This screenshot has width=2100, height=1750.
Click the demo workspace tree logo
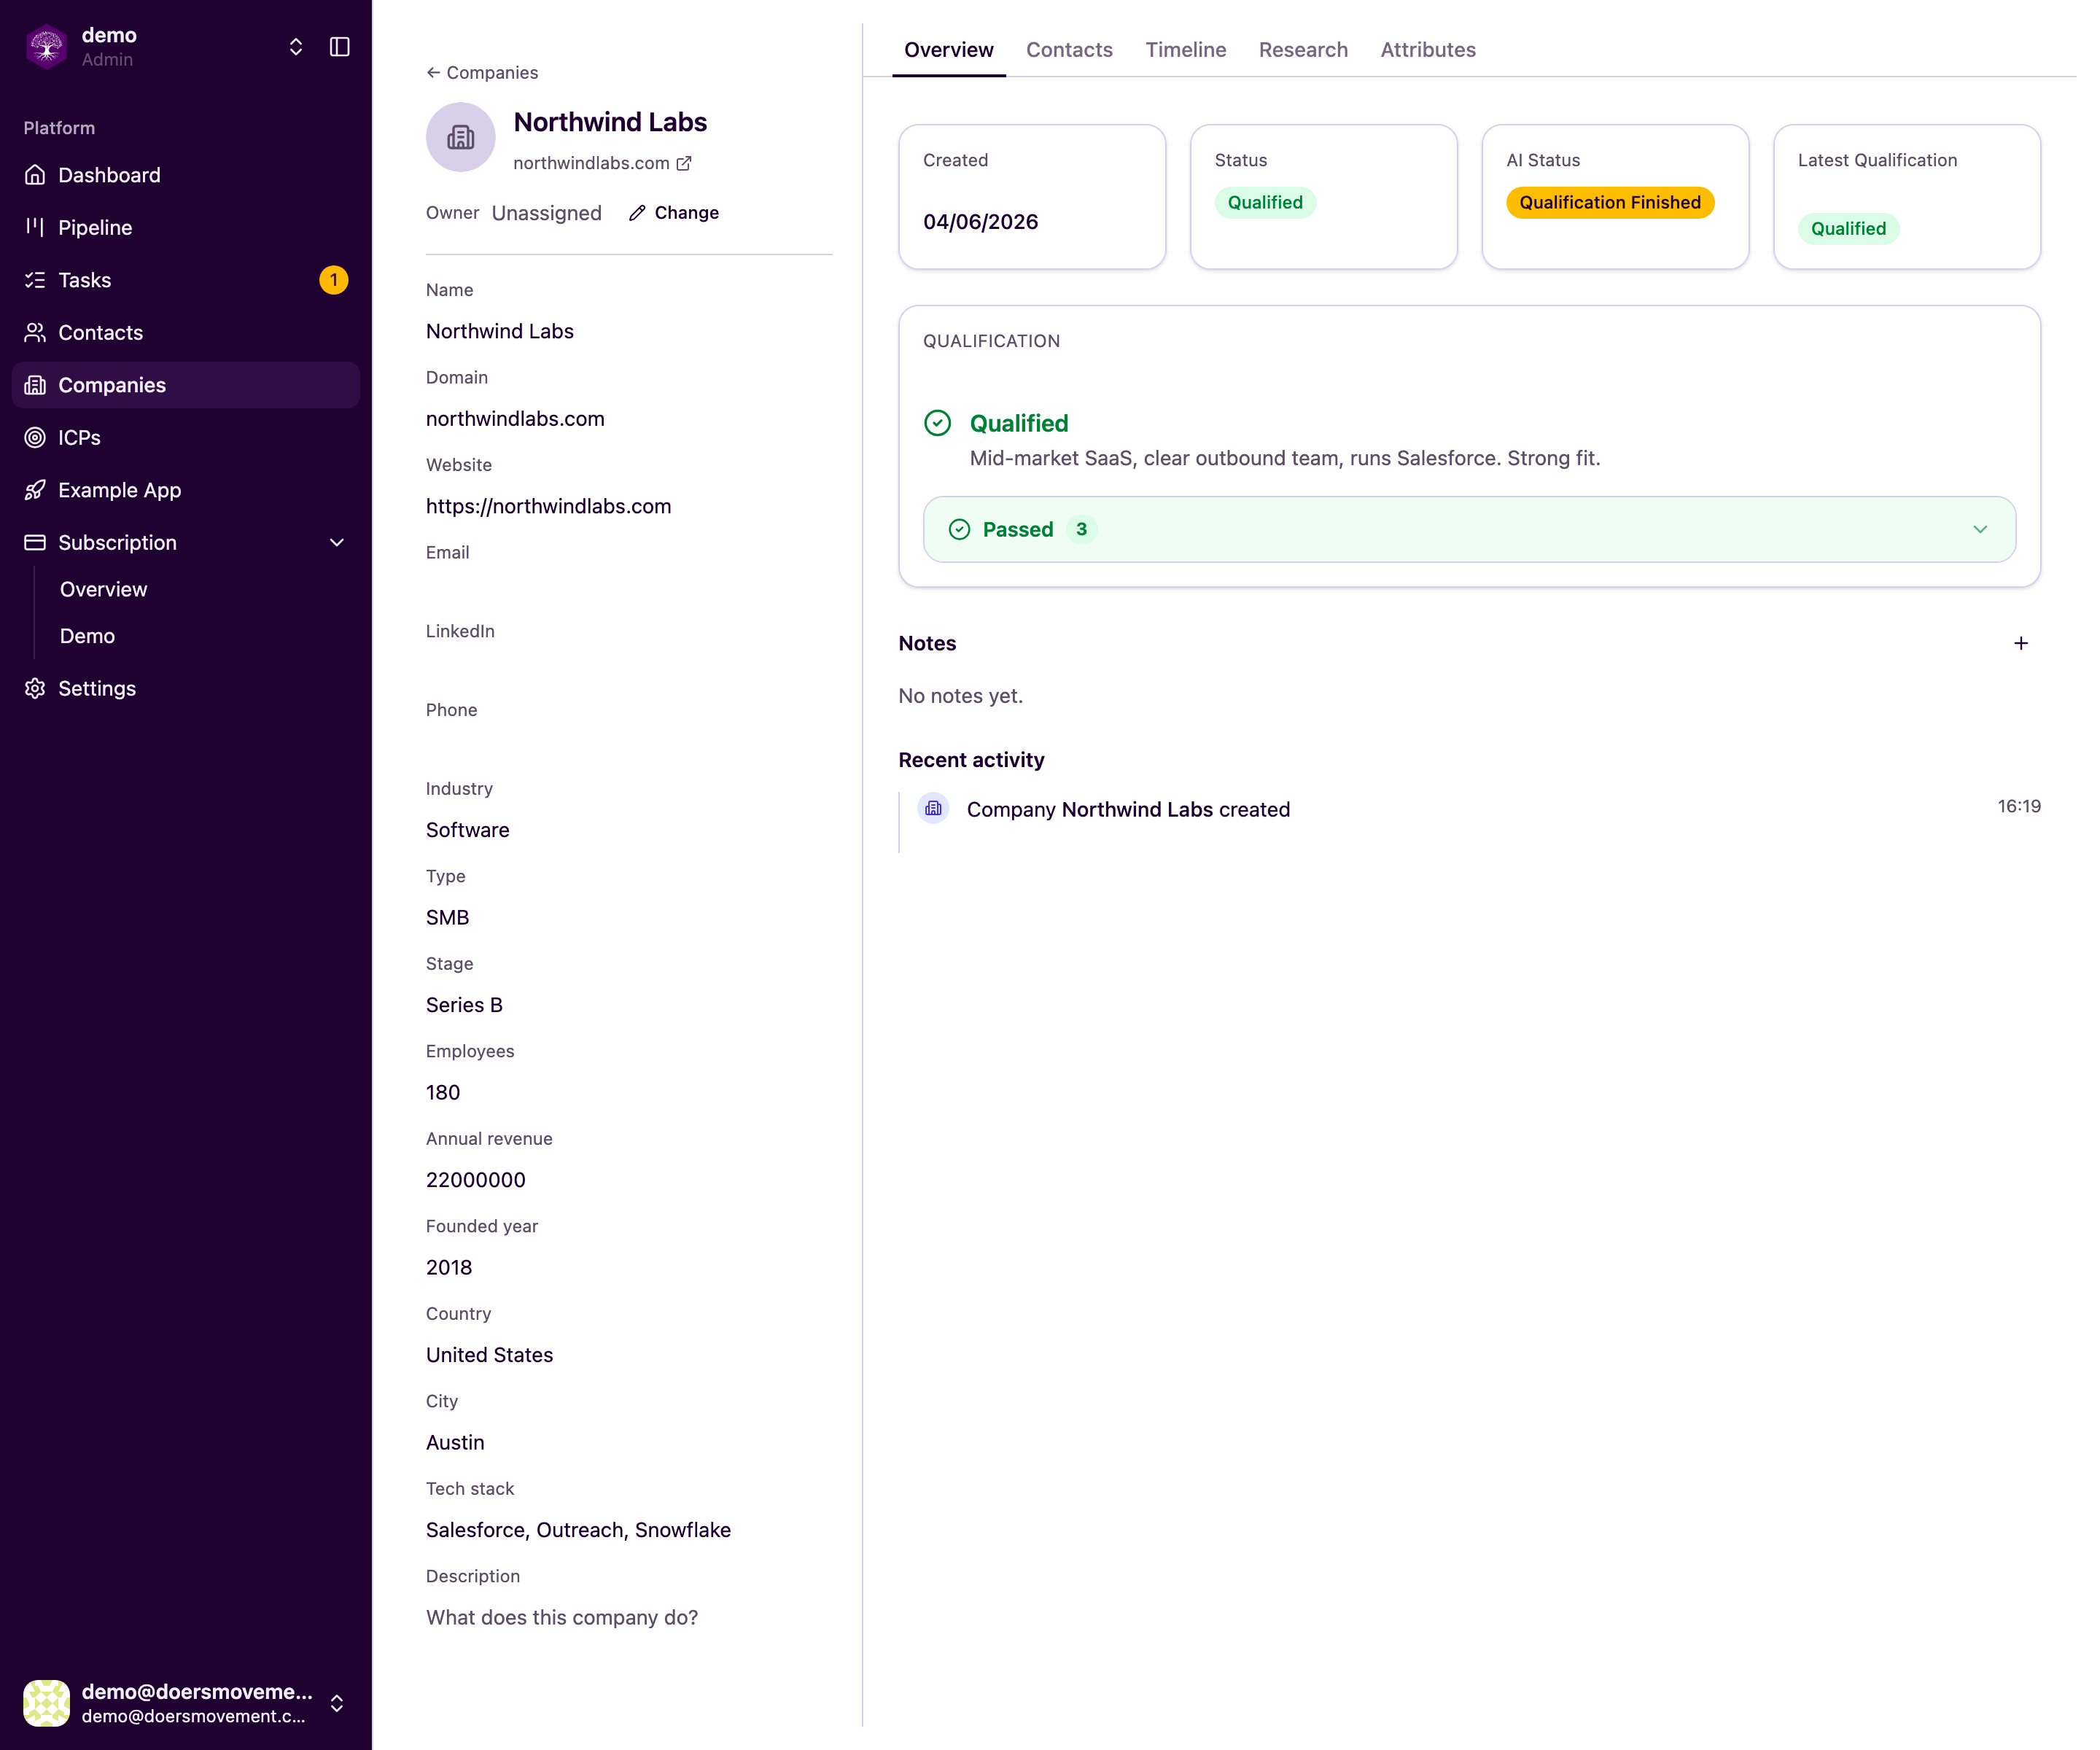(x=46, y=47)
